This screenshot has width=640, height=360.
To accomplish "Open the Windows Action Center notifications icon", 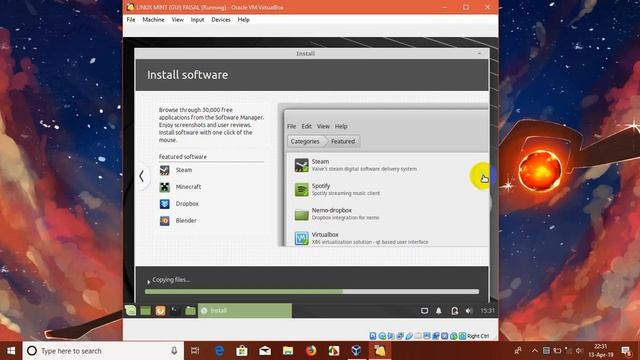I will (x=626, y=351).
